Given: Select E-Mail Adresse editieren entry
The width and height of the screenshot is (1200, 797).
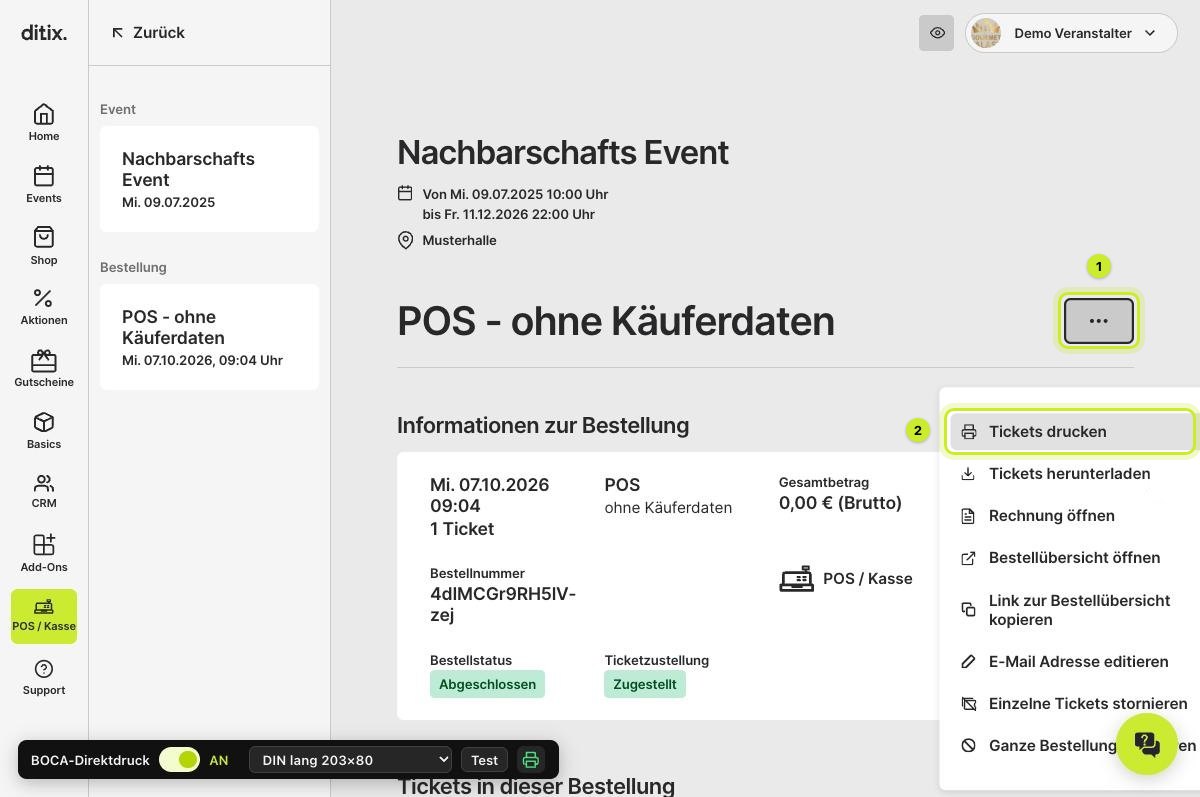Looking at the screenshot, I should [1072, 662].
